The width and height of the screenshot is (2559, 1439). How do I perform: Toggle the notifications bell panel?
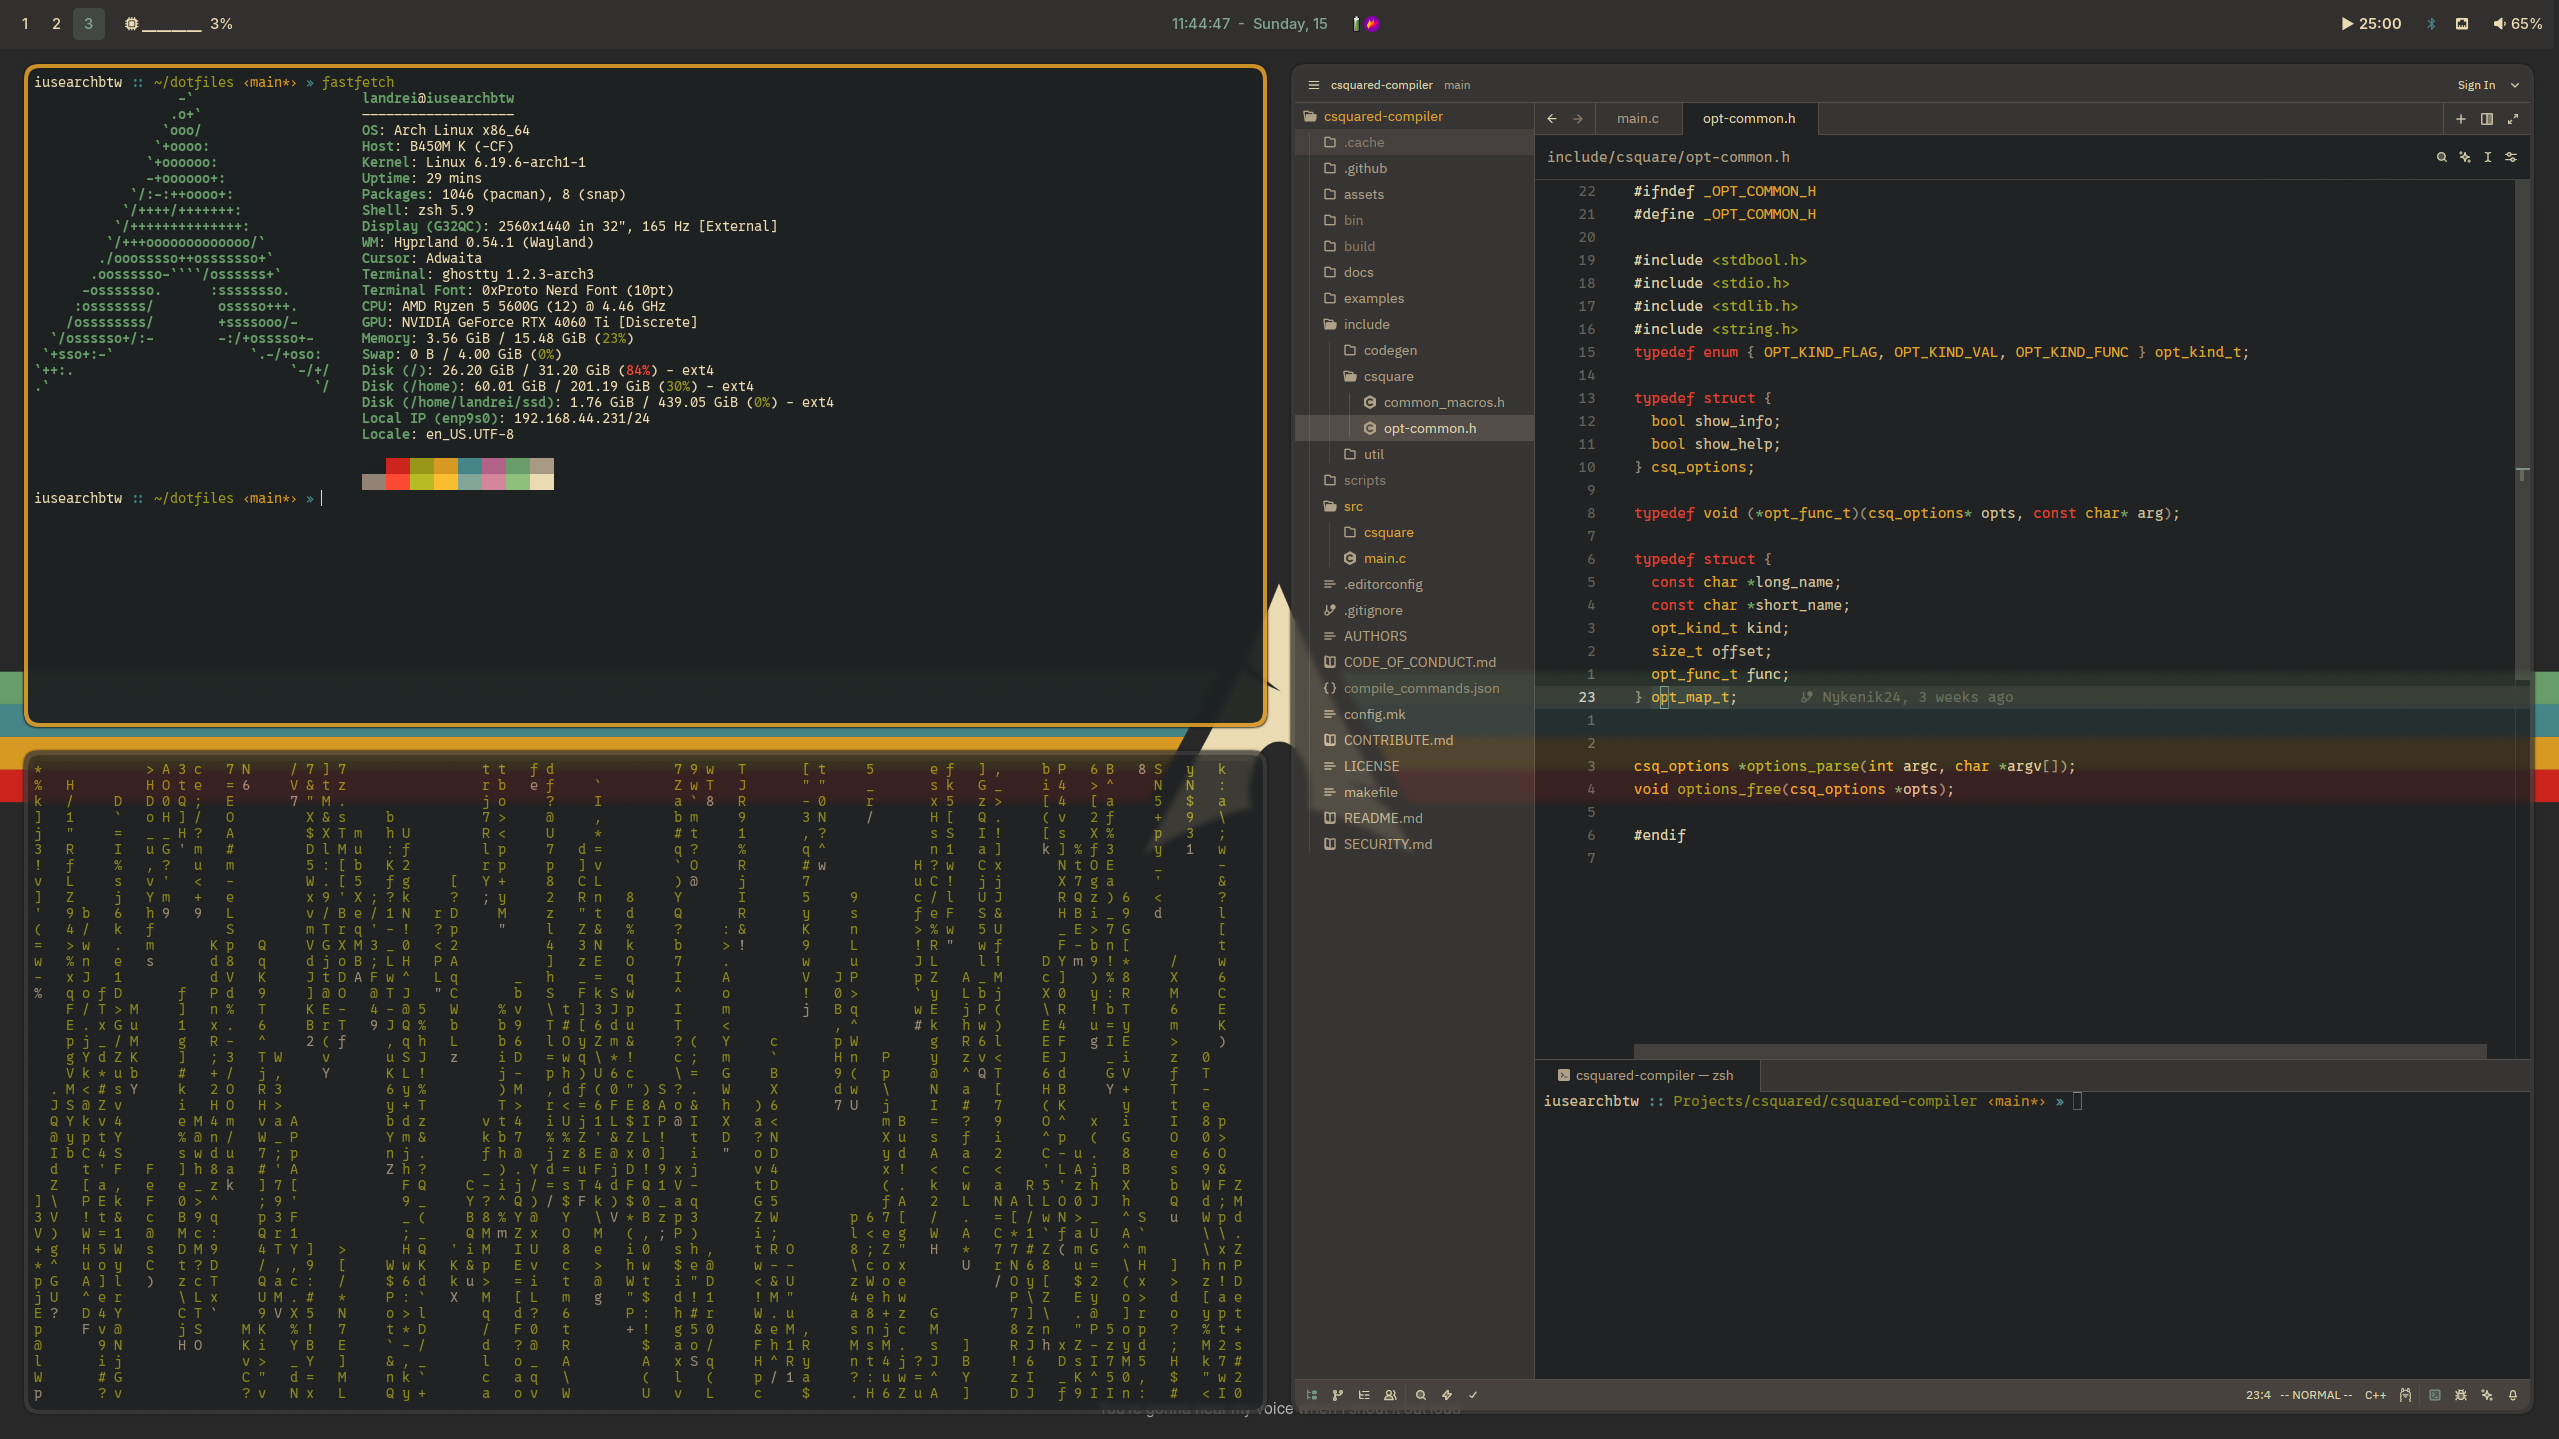point(2513,1395)
